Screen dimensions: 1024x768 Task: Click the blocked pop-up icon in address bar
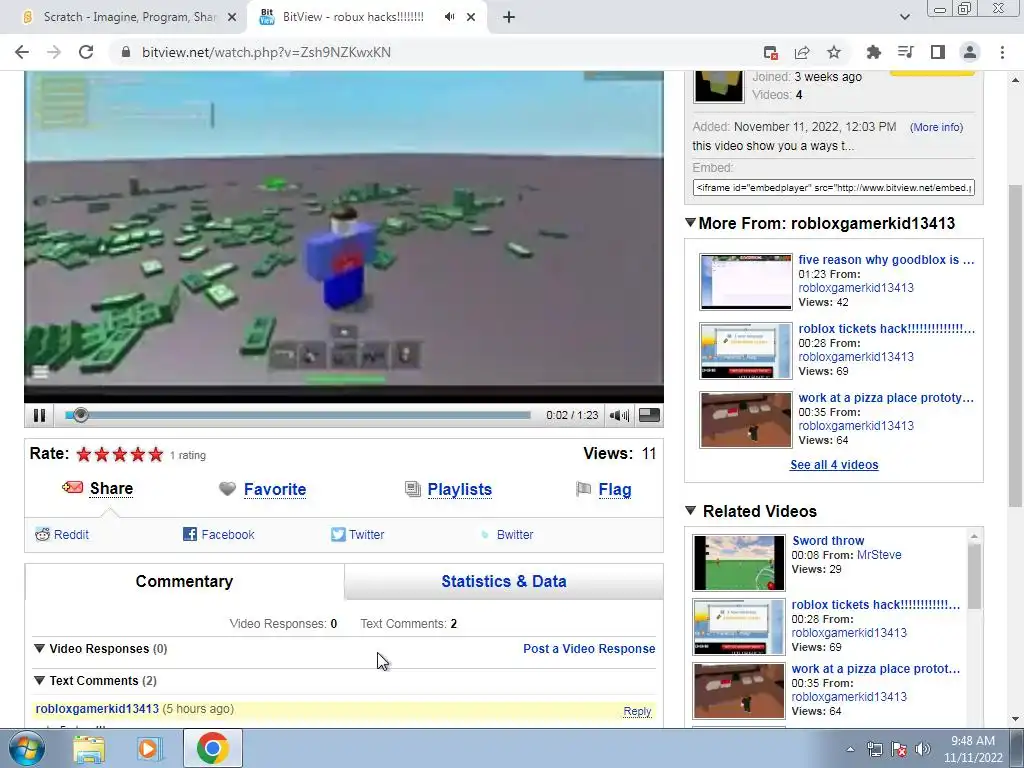[771, 52]
